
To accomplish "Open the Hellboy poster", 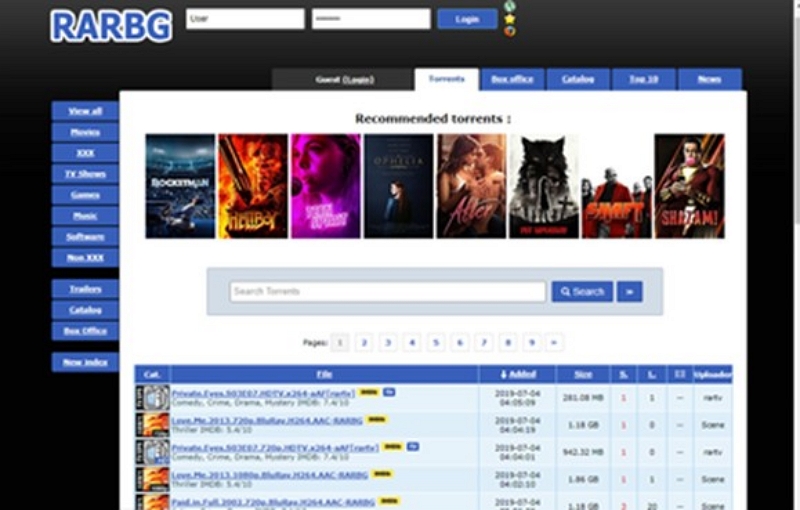I will [x=253, y=186].
